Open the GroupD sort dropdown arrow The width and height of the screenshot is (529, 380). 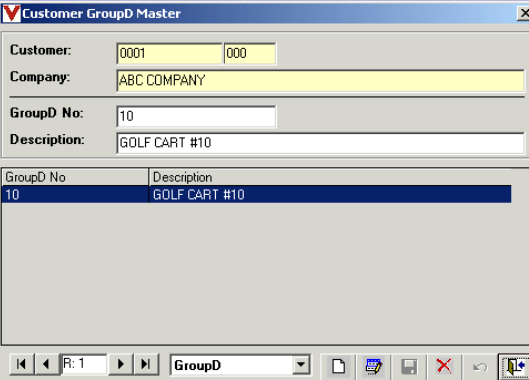click(301, 364)
